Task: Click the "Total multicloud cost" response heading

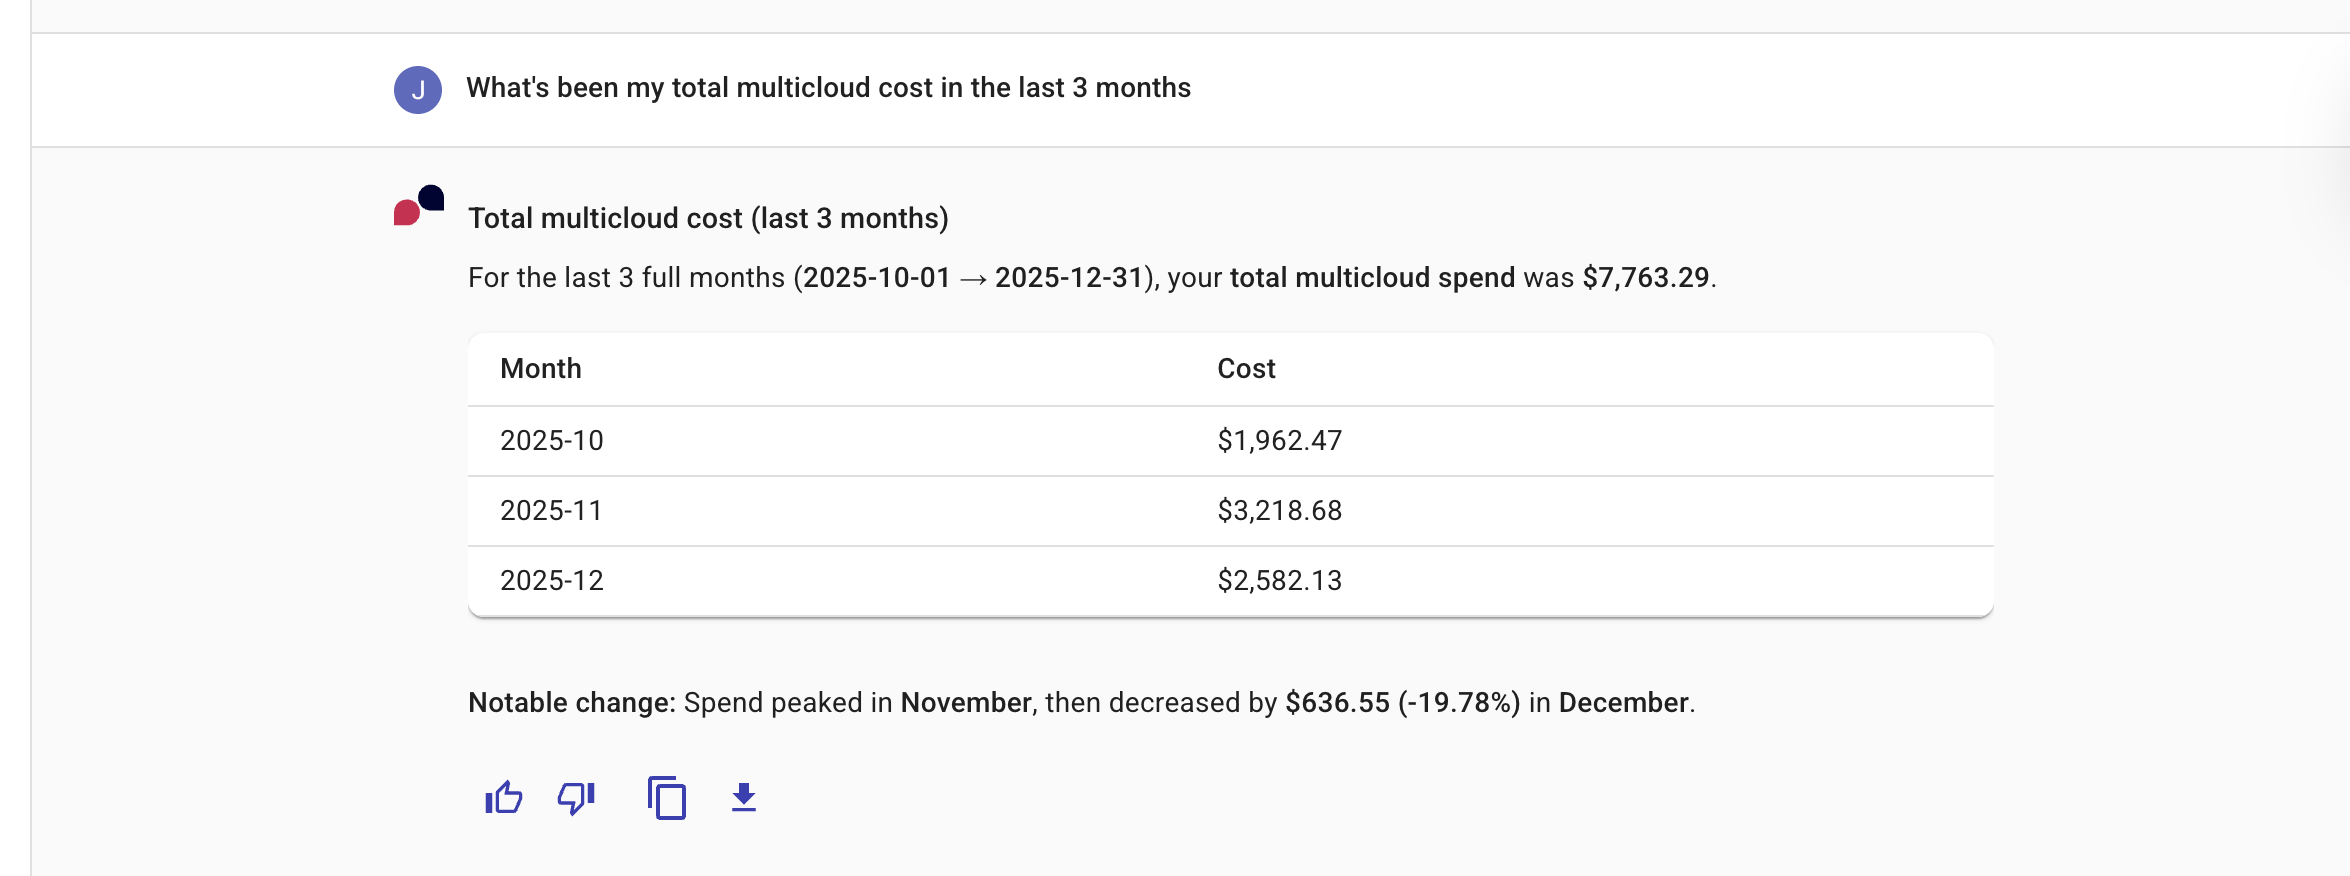Action: point(708,218)
